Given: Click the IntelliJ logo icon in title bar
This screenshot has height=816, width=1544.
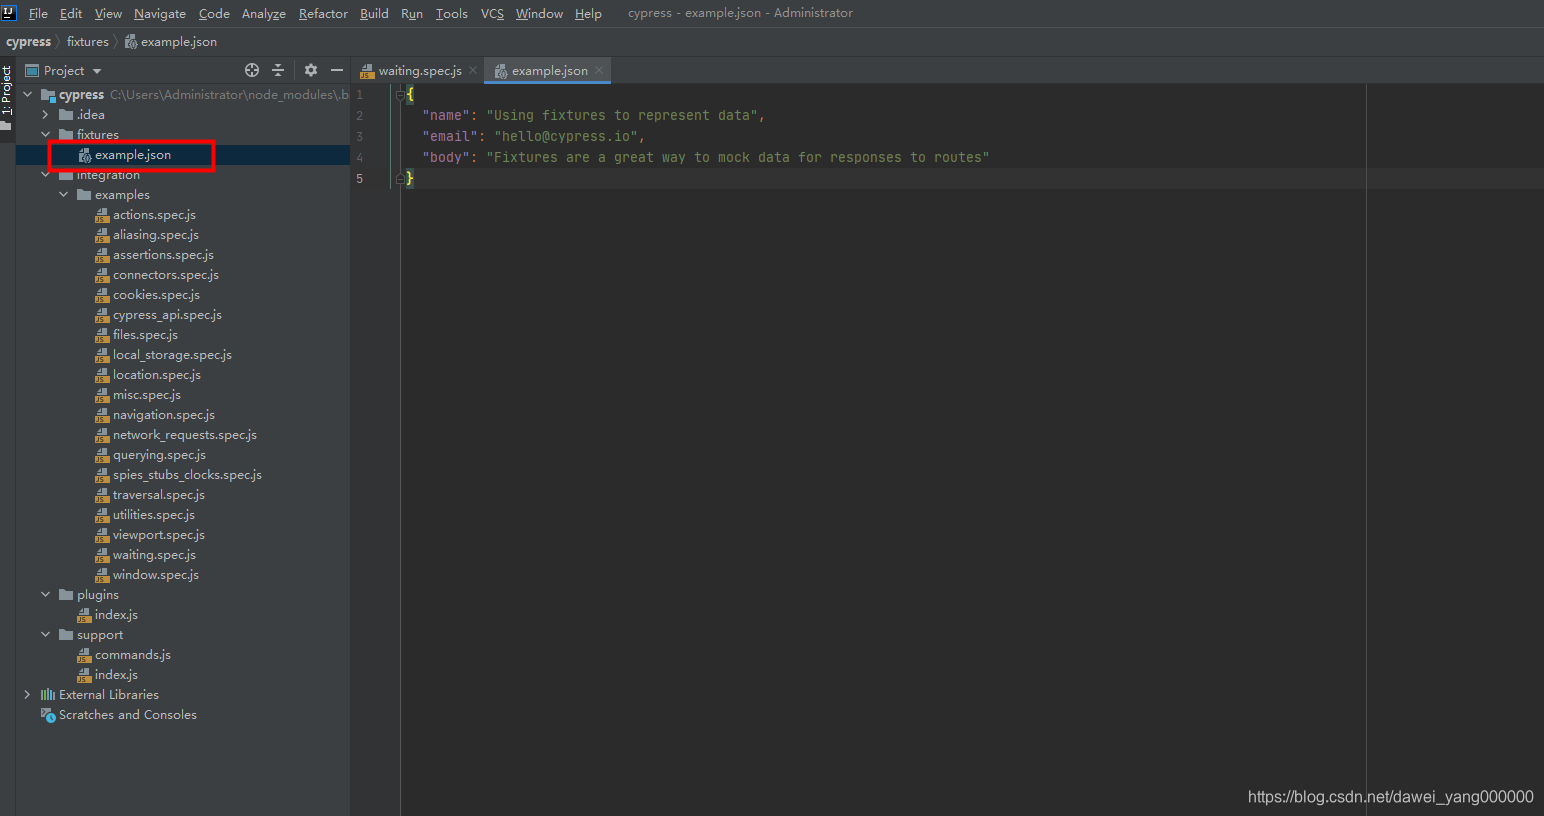Looking at the screenshot, I should pos(9,13).
